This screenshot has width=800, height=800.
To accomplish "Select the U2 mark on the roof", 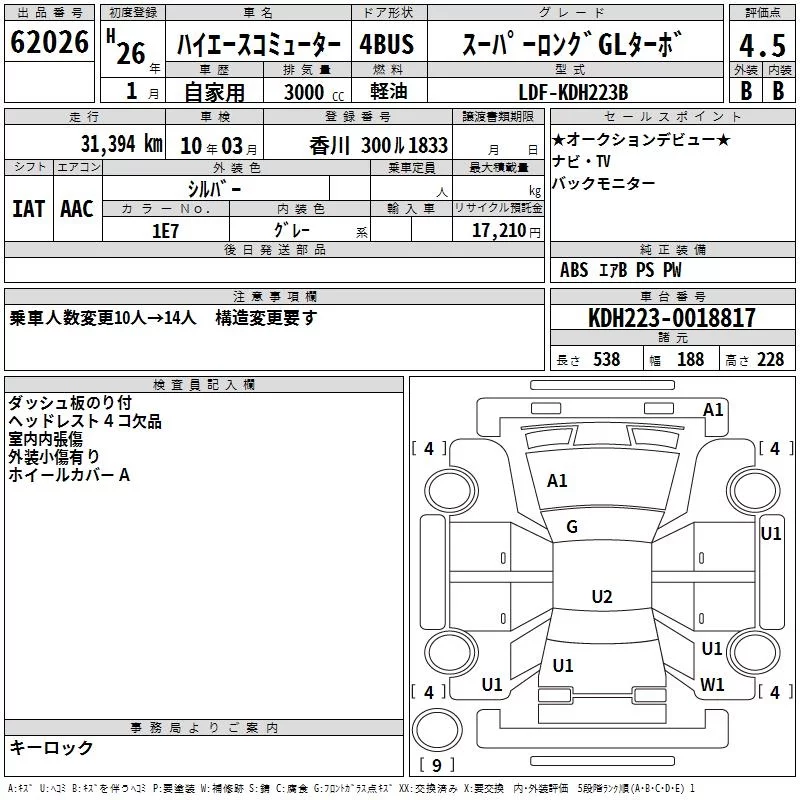I will (x=602, y=596).
